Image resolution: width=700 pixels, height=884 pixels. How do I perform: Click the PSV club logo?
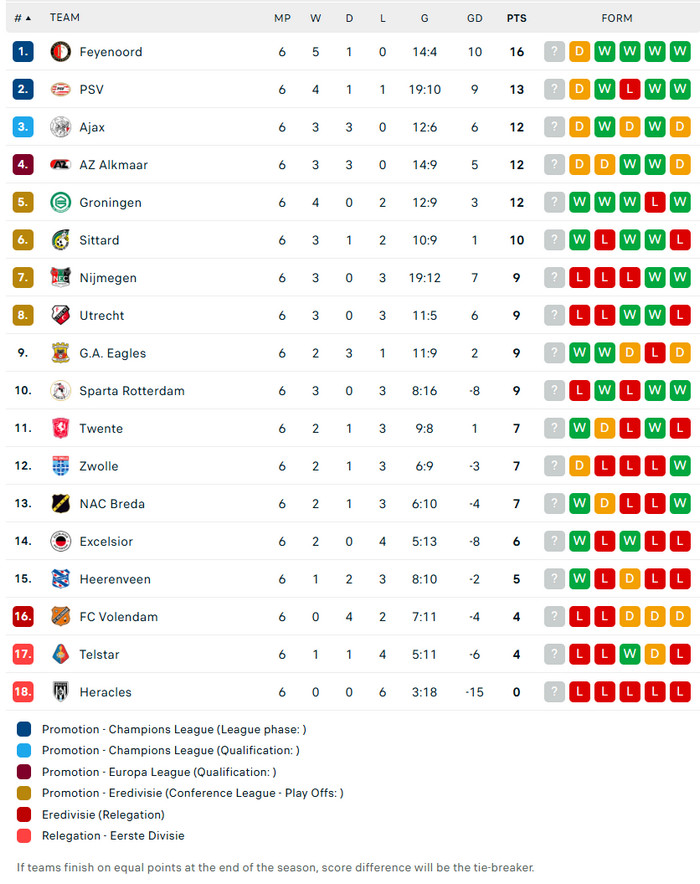coord(61,90)
